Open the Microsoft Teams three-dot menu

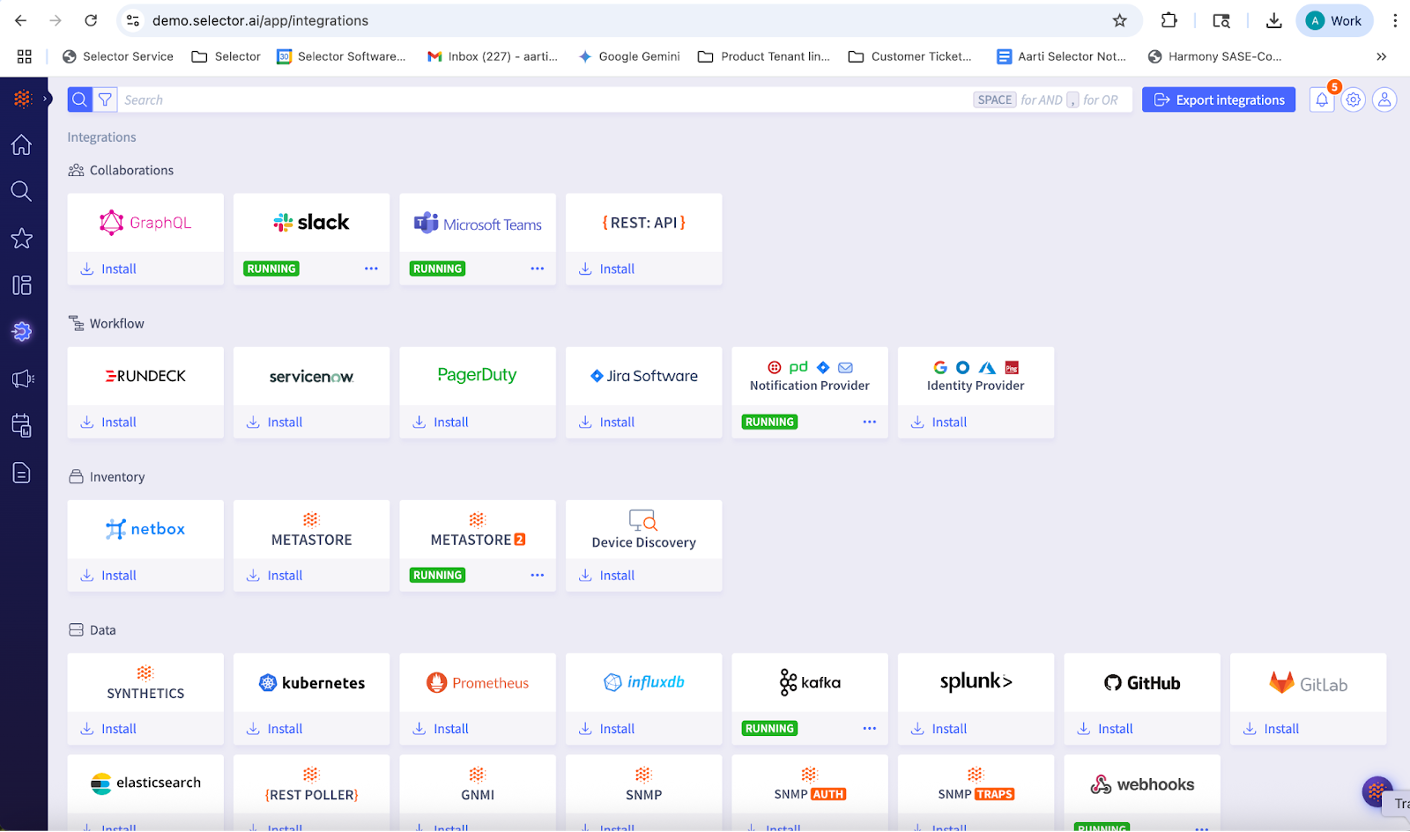coord(537,269)
